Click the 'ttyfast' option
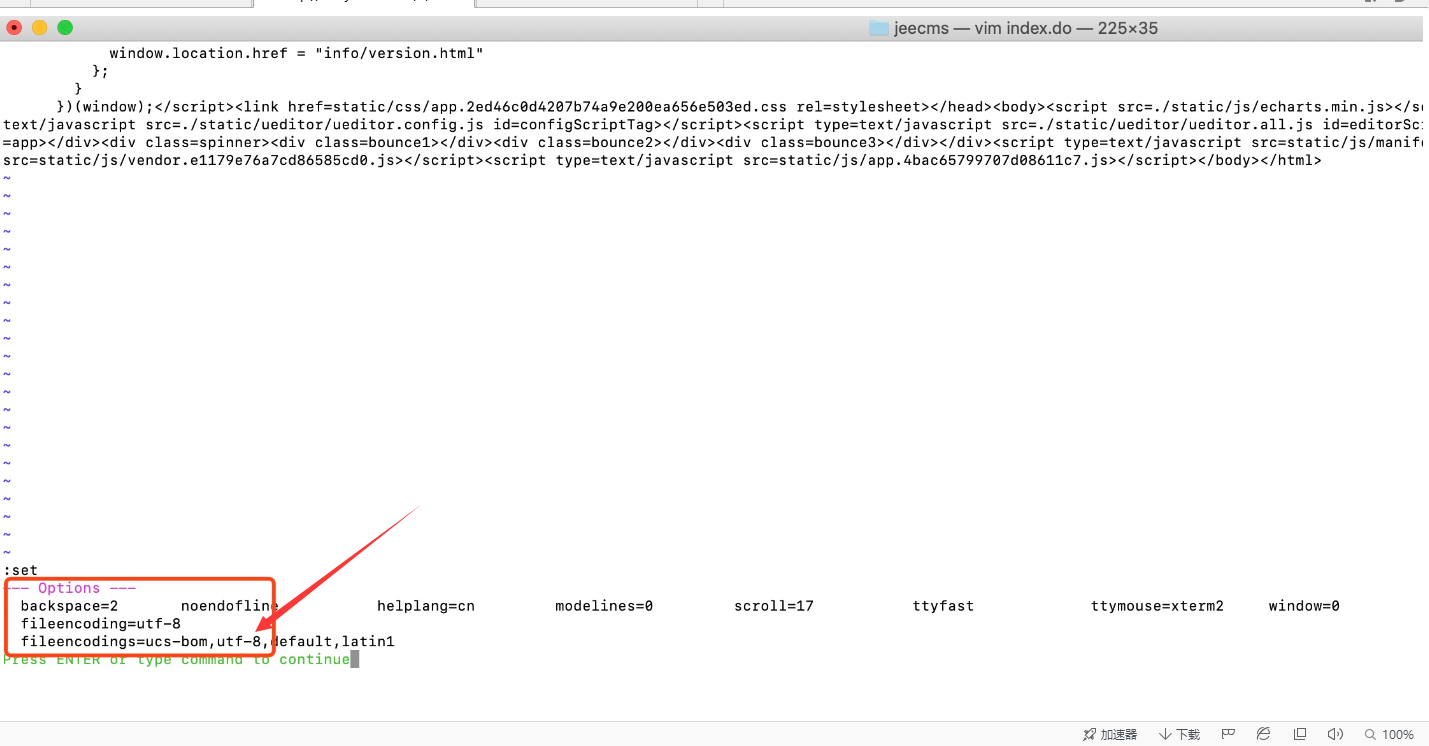This screenshot has height=746, width=1429. click(943, 606)
